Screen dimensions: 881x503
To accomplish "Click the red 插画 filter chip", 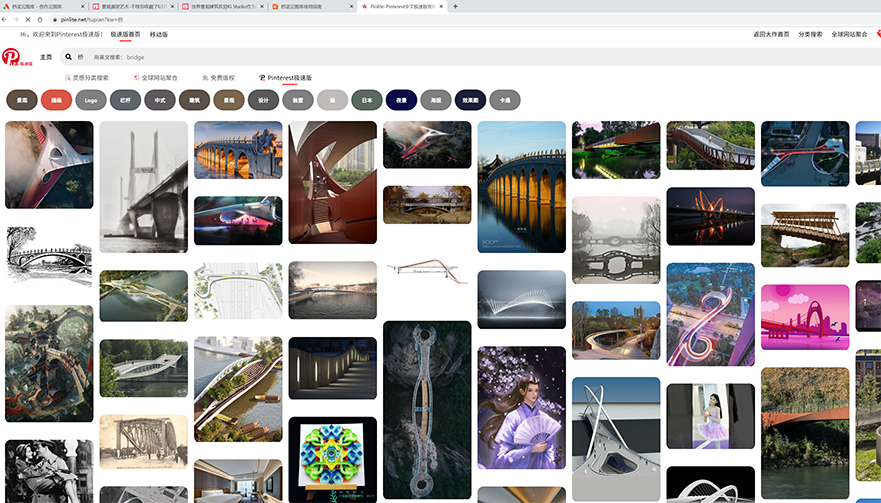I will point(56,100).
